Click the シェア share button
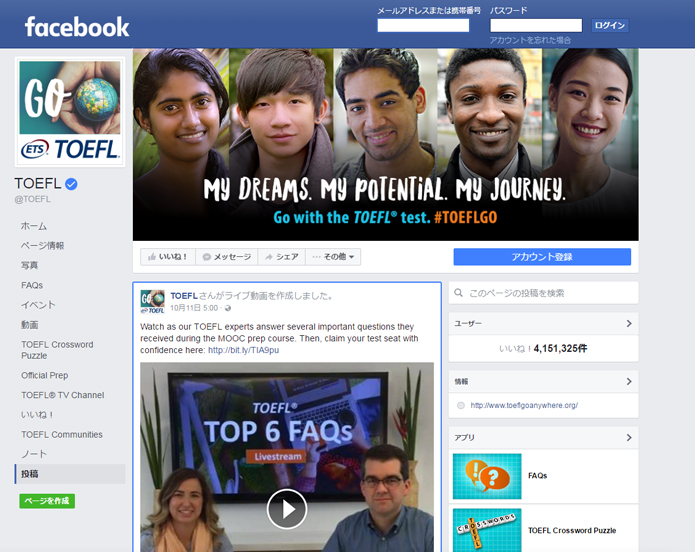Viewport: 695px width, 552px height. (281, 257)
